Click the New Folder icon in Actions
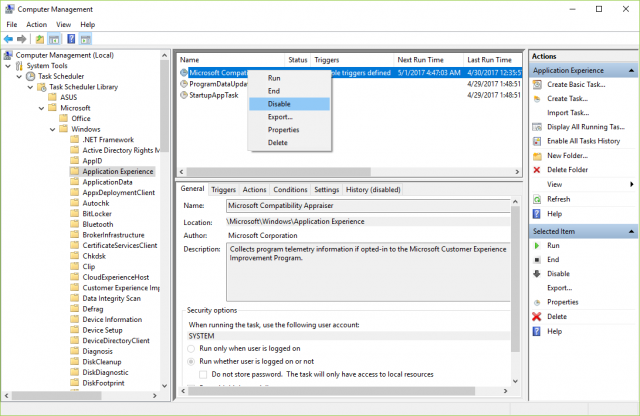 coord(538,156)
